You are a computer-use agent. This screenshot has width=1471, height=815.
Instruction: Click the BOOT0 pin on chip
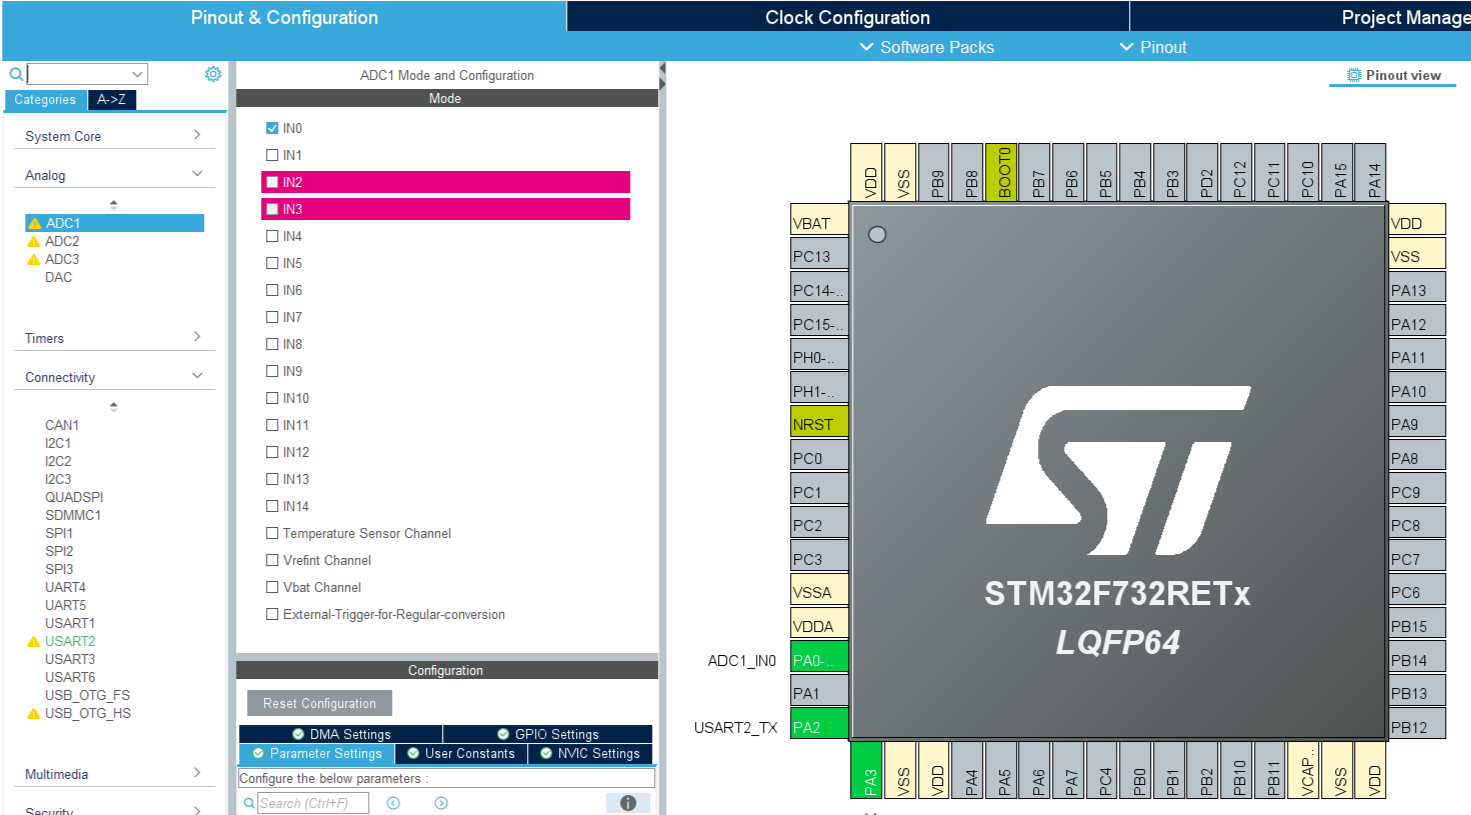point(1004,172)
